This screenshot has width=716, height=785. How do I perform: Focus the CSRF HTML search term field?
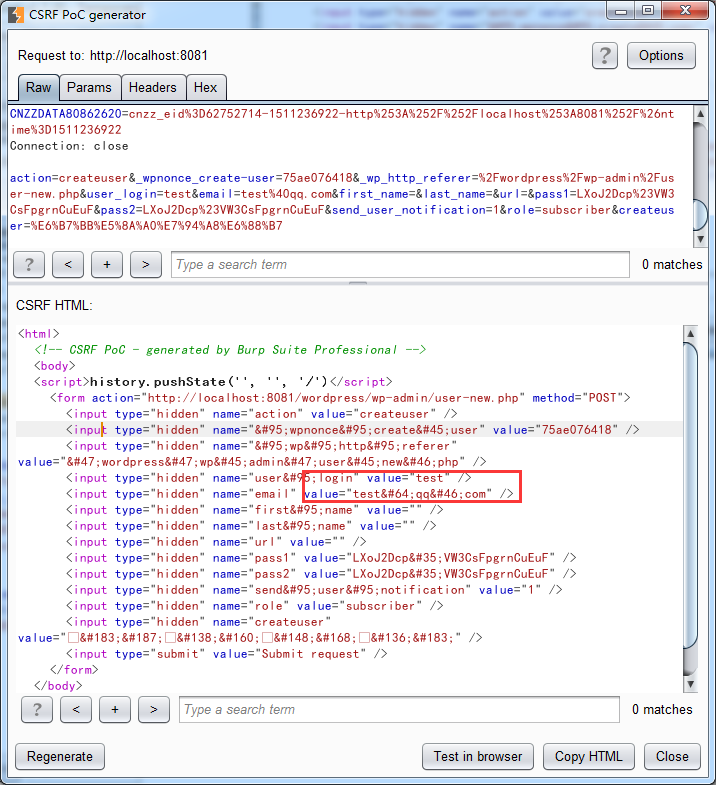point(399,709)
